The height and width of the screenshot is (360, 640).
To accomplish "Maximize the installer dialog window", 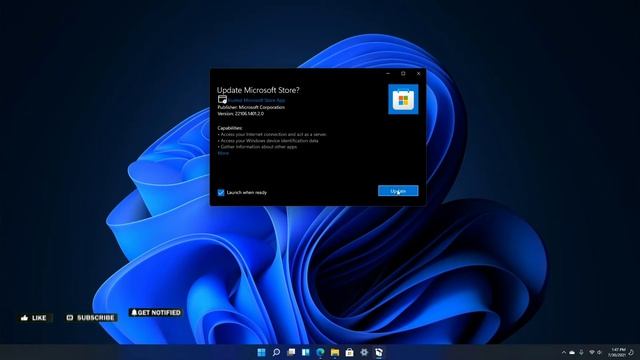I will pos(403,73).
